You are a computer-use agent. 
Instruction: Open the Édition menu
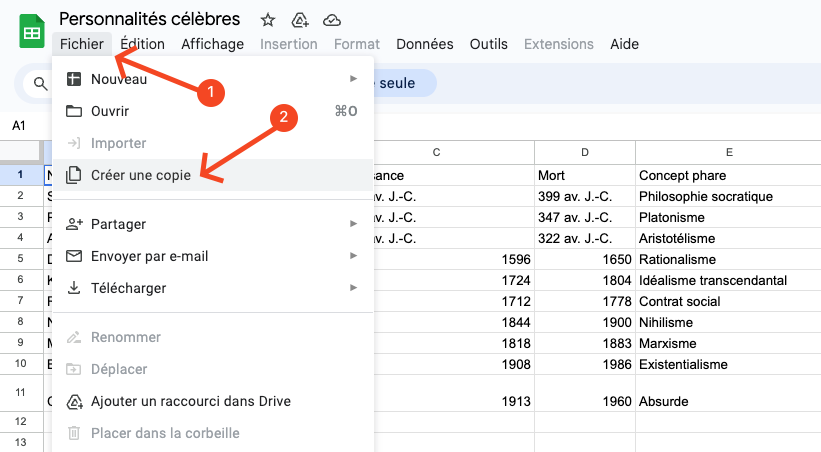point(142,44)
